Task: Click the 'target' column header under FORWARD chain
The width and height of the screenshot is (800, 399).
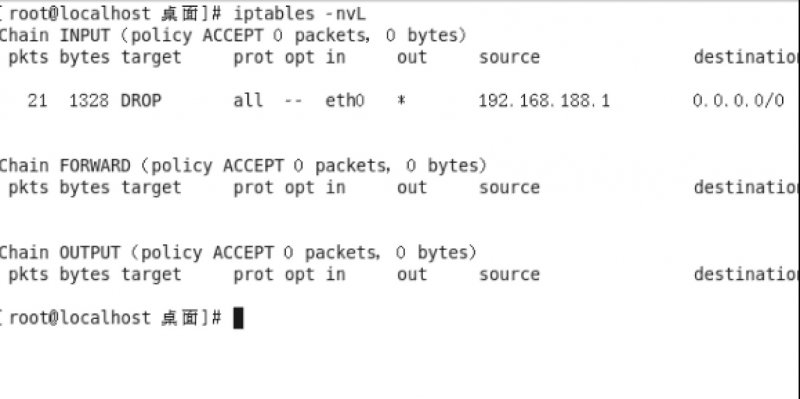Action: click(151, 188)
